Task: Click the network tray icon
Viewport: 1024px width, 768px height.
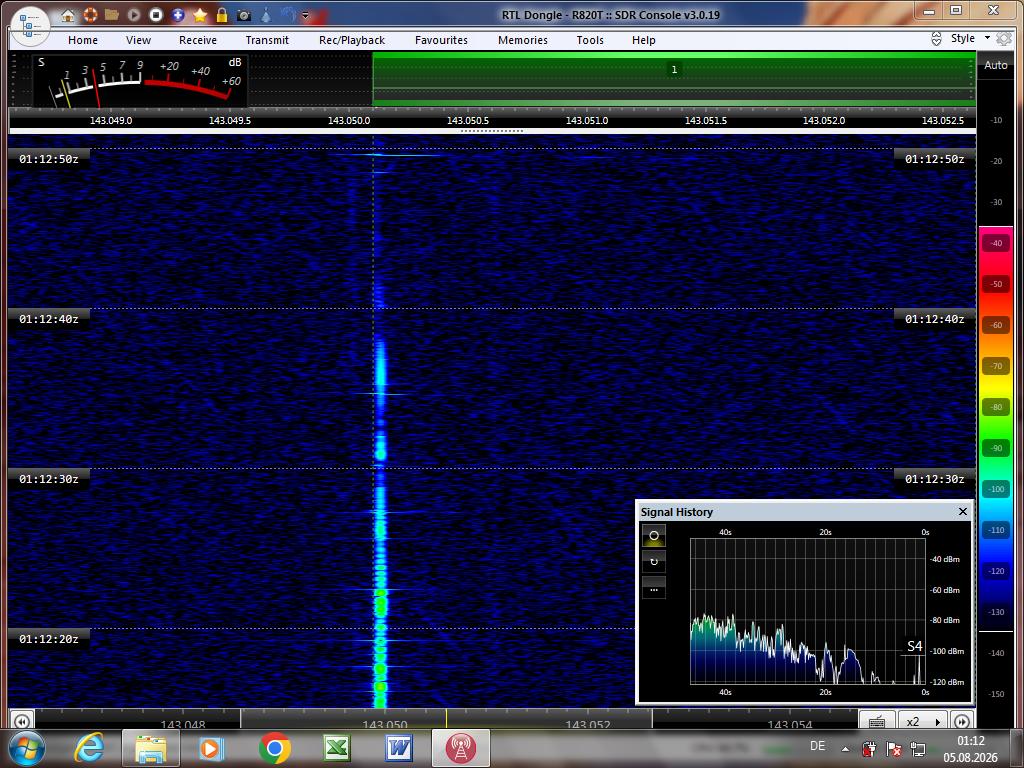Action: point(918,749)
